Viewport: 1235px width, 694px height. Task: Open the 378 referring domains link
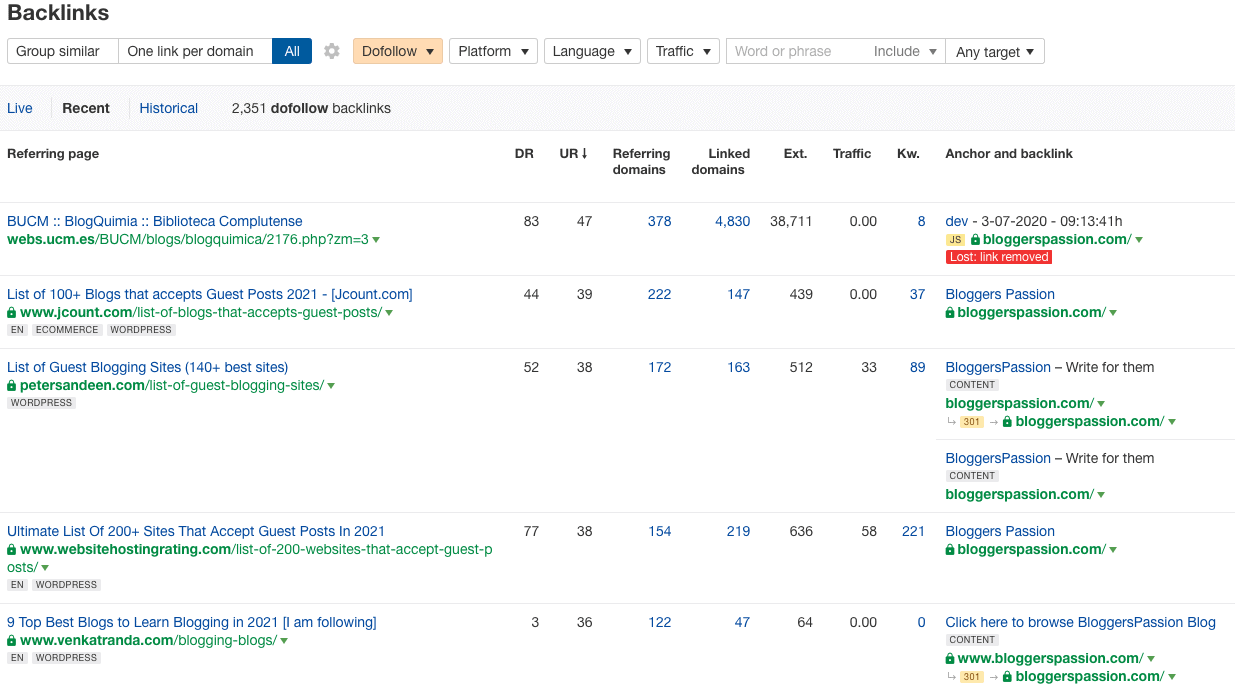659,221
